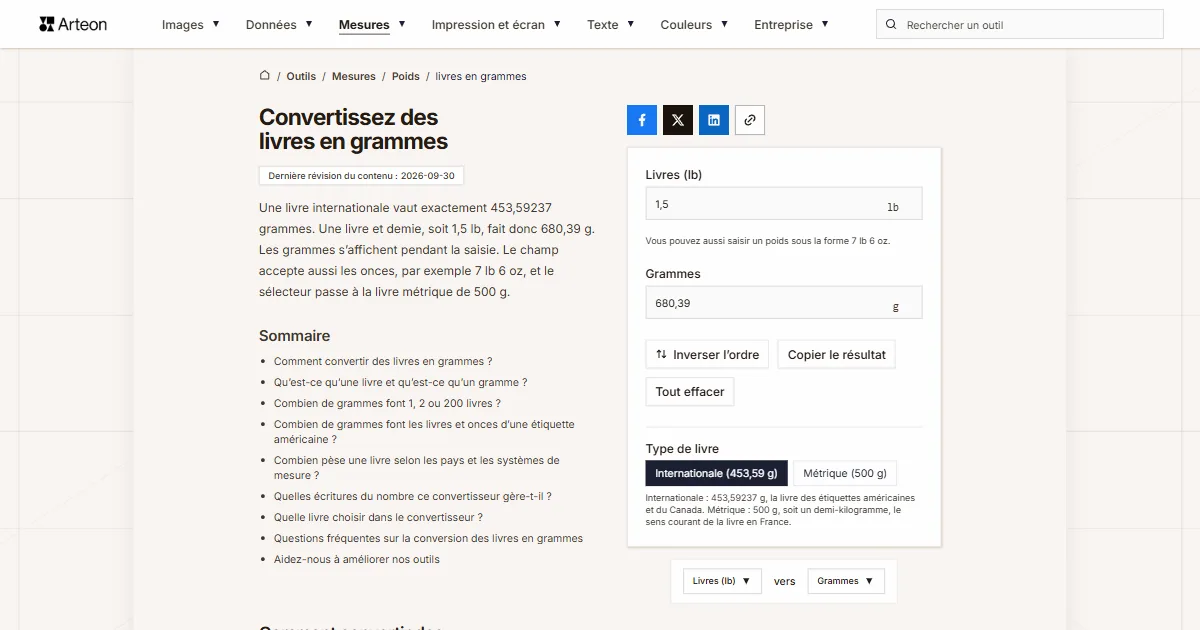Jump to Comment convertir des livres en grammes
The image size is (1200, 630).
pyautogui.click(x=383, y=362)
